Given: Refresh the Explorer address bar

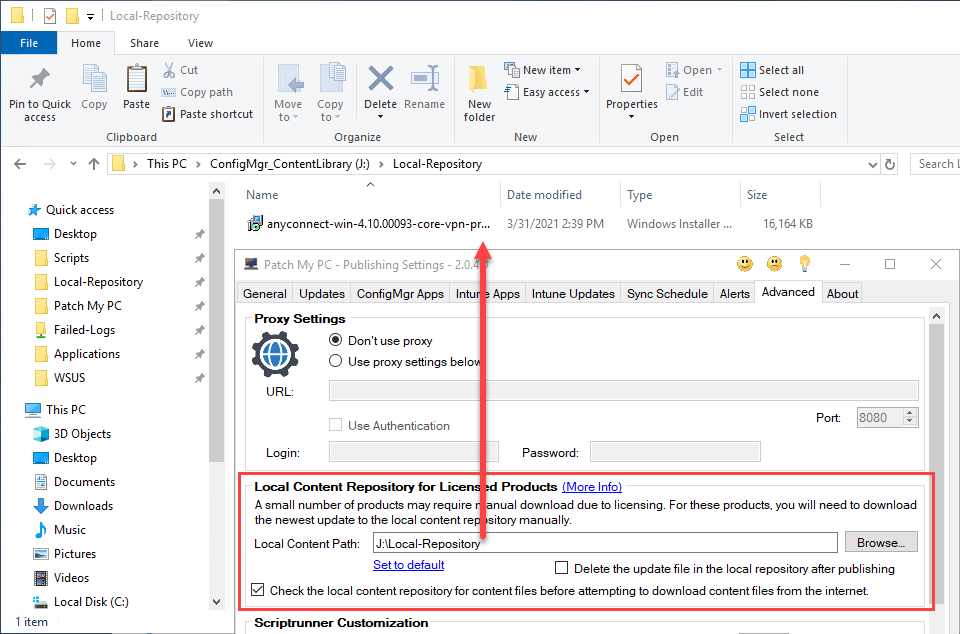Looking at the screenshot, I should click(x=890, y=164).
